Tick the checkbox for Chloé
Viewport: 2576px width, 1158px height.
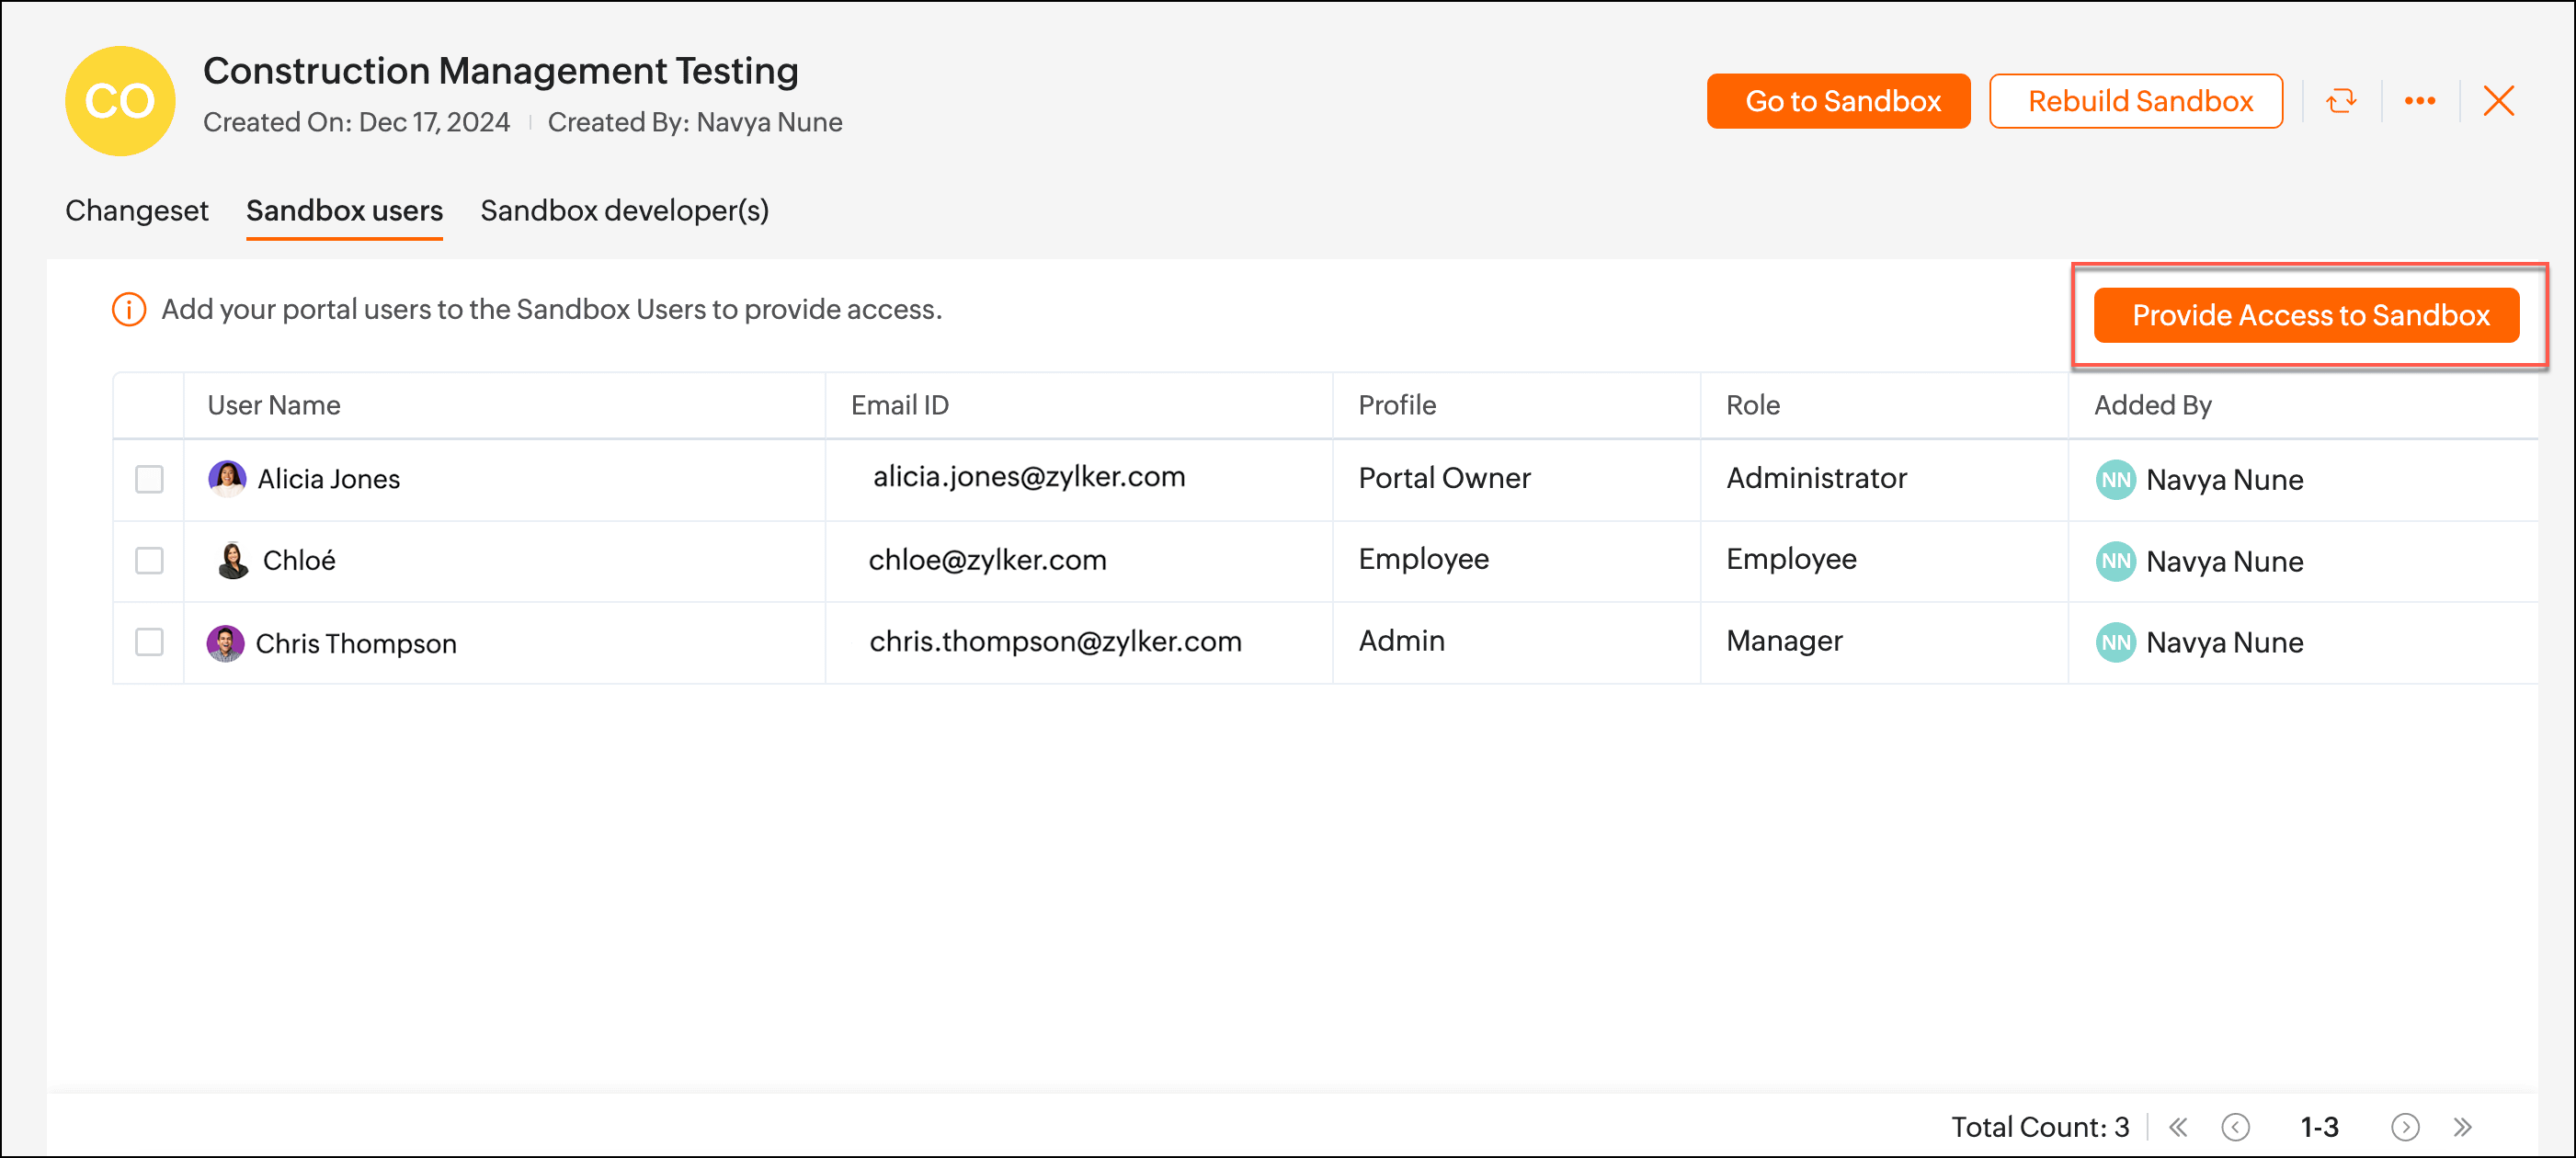tap(149, 561)
